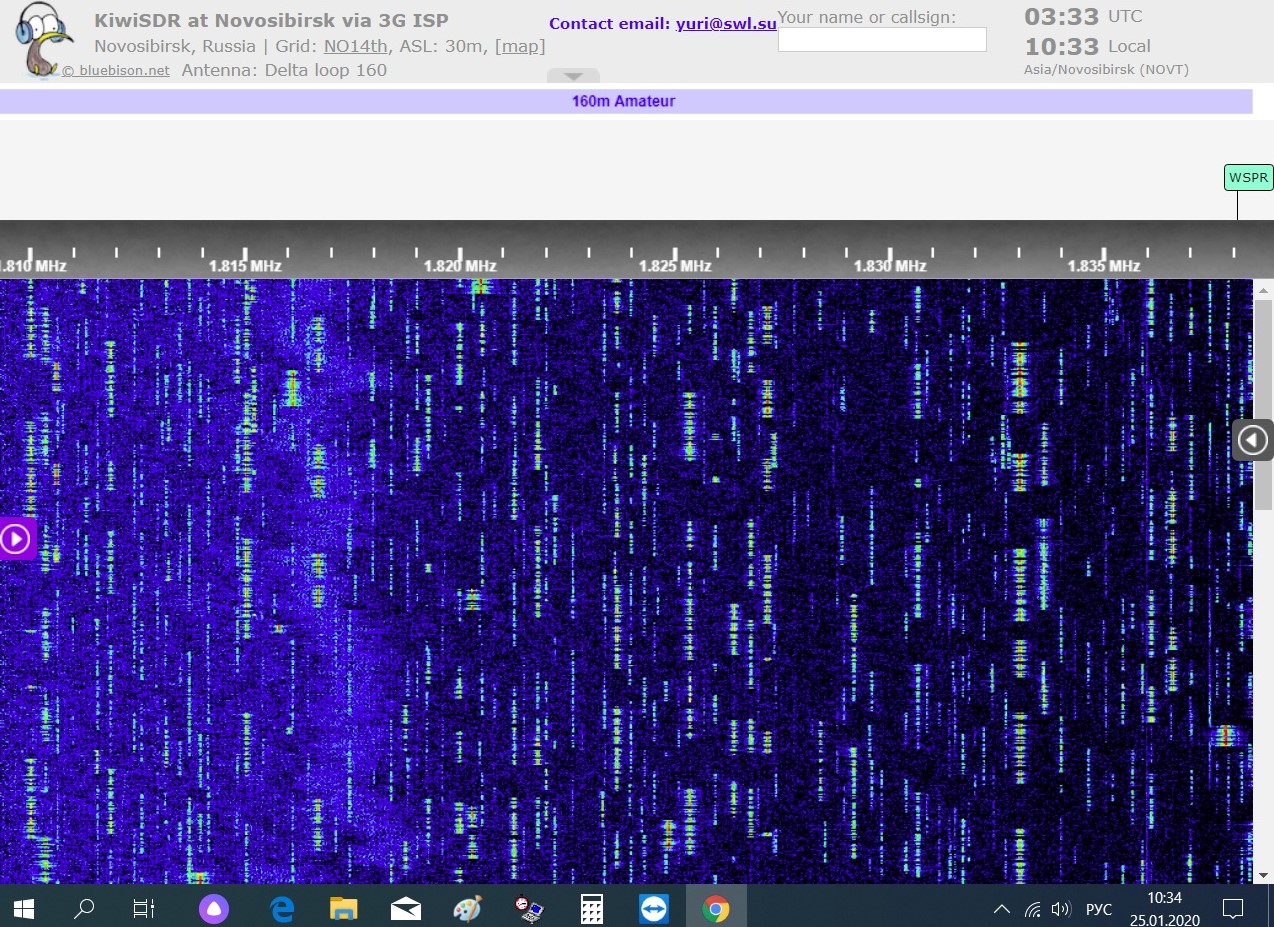Click the name or callsign input field
The height and width of the screenshot is (927, 1274).
coord(881,40)
